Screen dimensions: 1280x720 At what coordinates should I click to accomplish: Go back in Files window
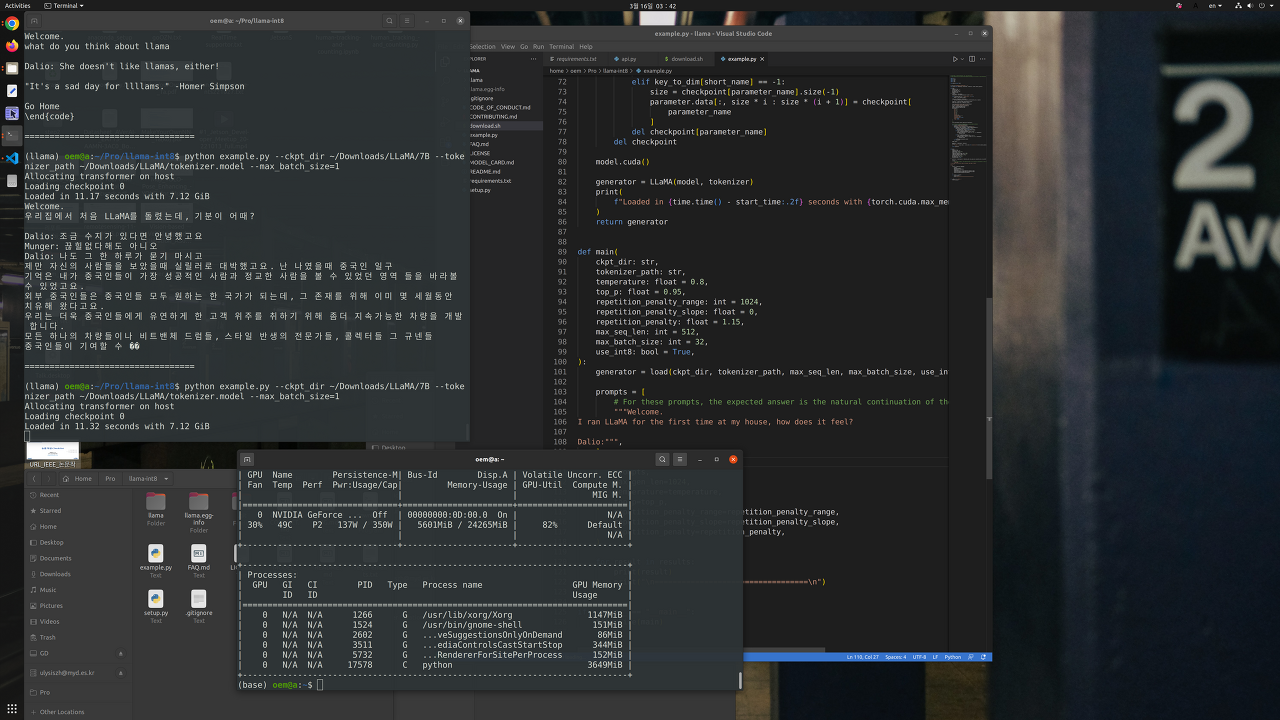[x=36, y=478]
